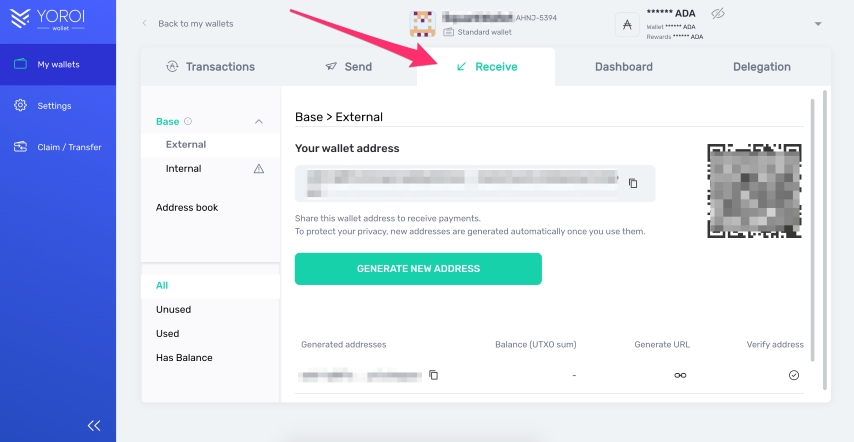Open the wallet selector dropdown arrow
854x442 pixels.
pos(818,24)
